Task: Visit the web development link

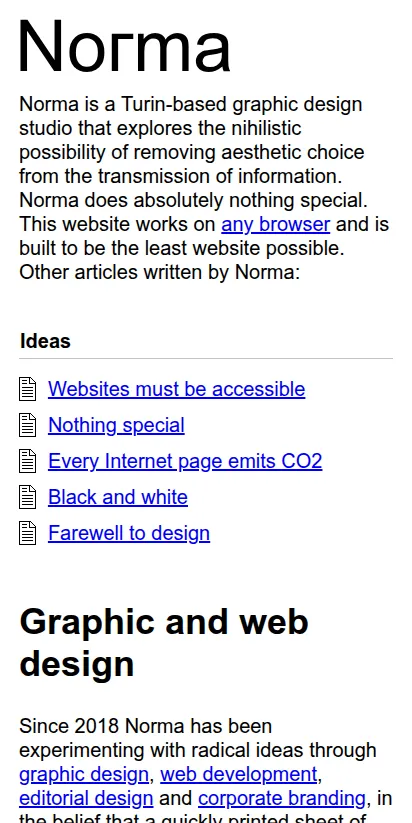Action: point(238,774)
